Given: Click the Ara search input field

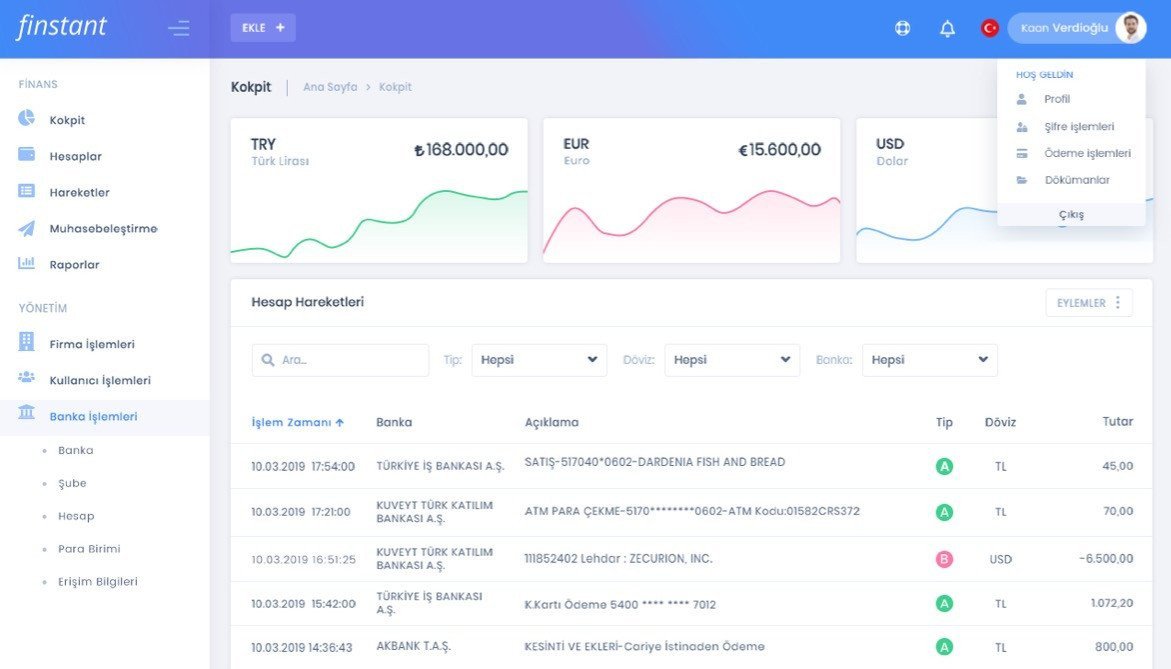Looking at the screenshot, I should [341, 360].
